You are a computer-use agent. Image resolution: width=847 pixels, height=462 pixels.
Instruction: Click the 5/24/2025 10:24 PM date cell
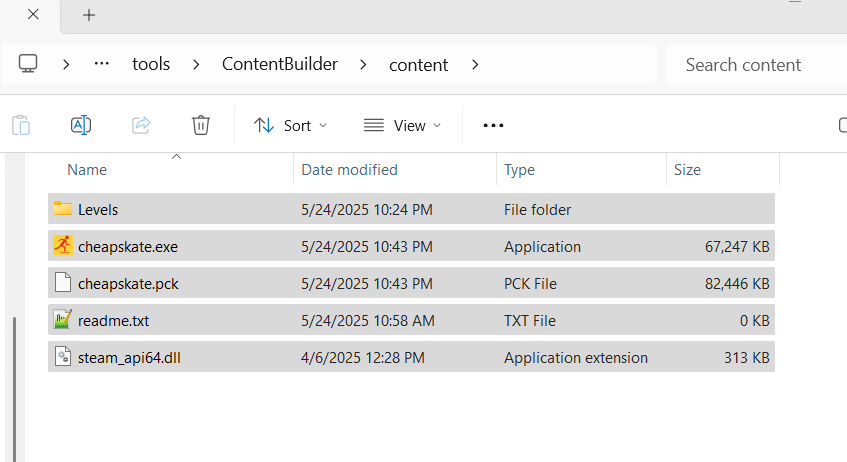(367, 210)
